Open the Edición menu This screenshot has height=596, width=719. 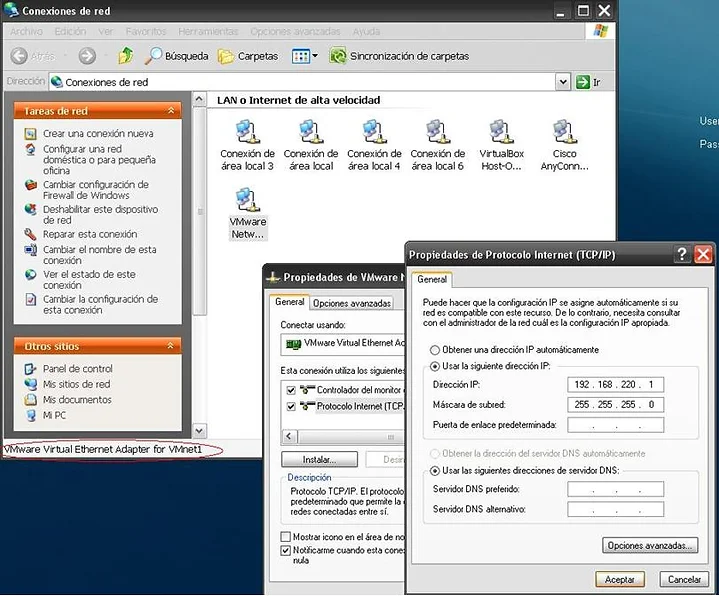click(x=70, y=31)
